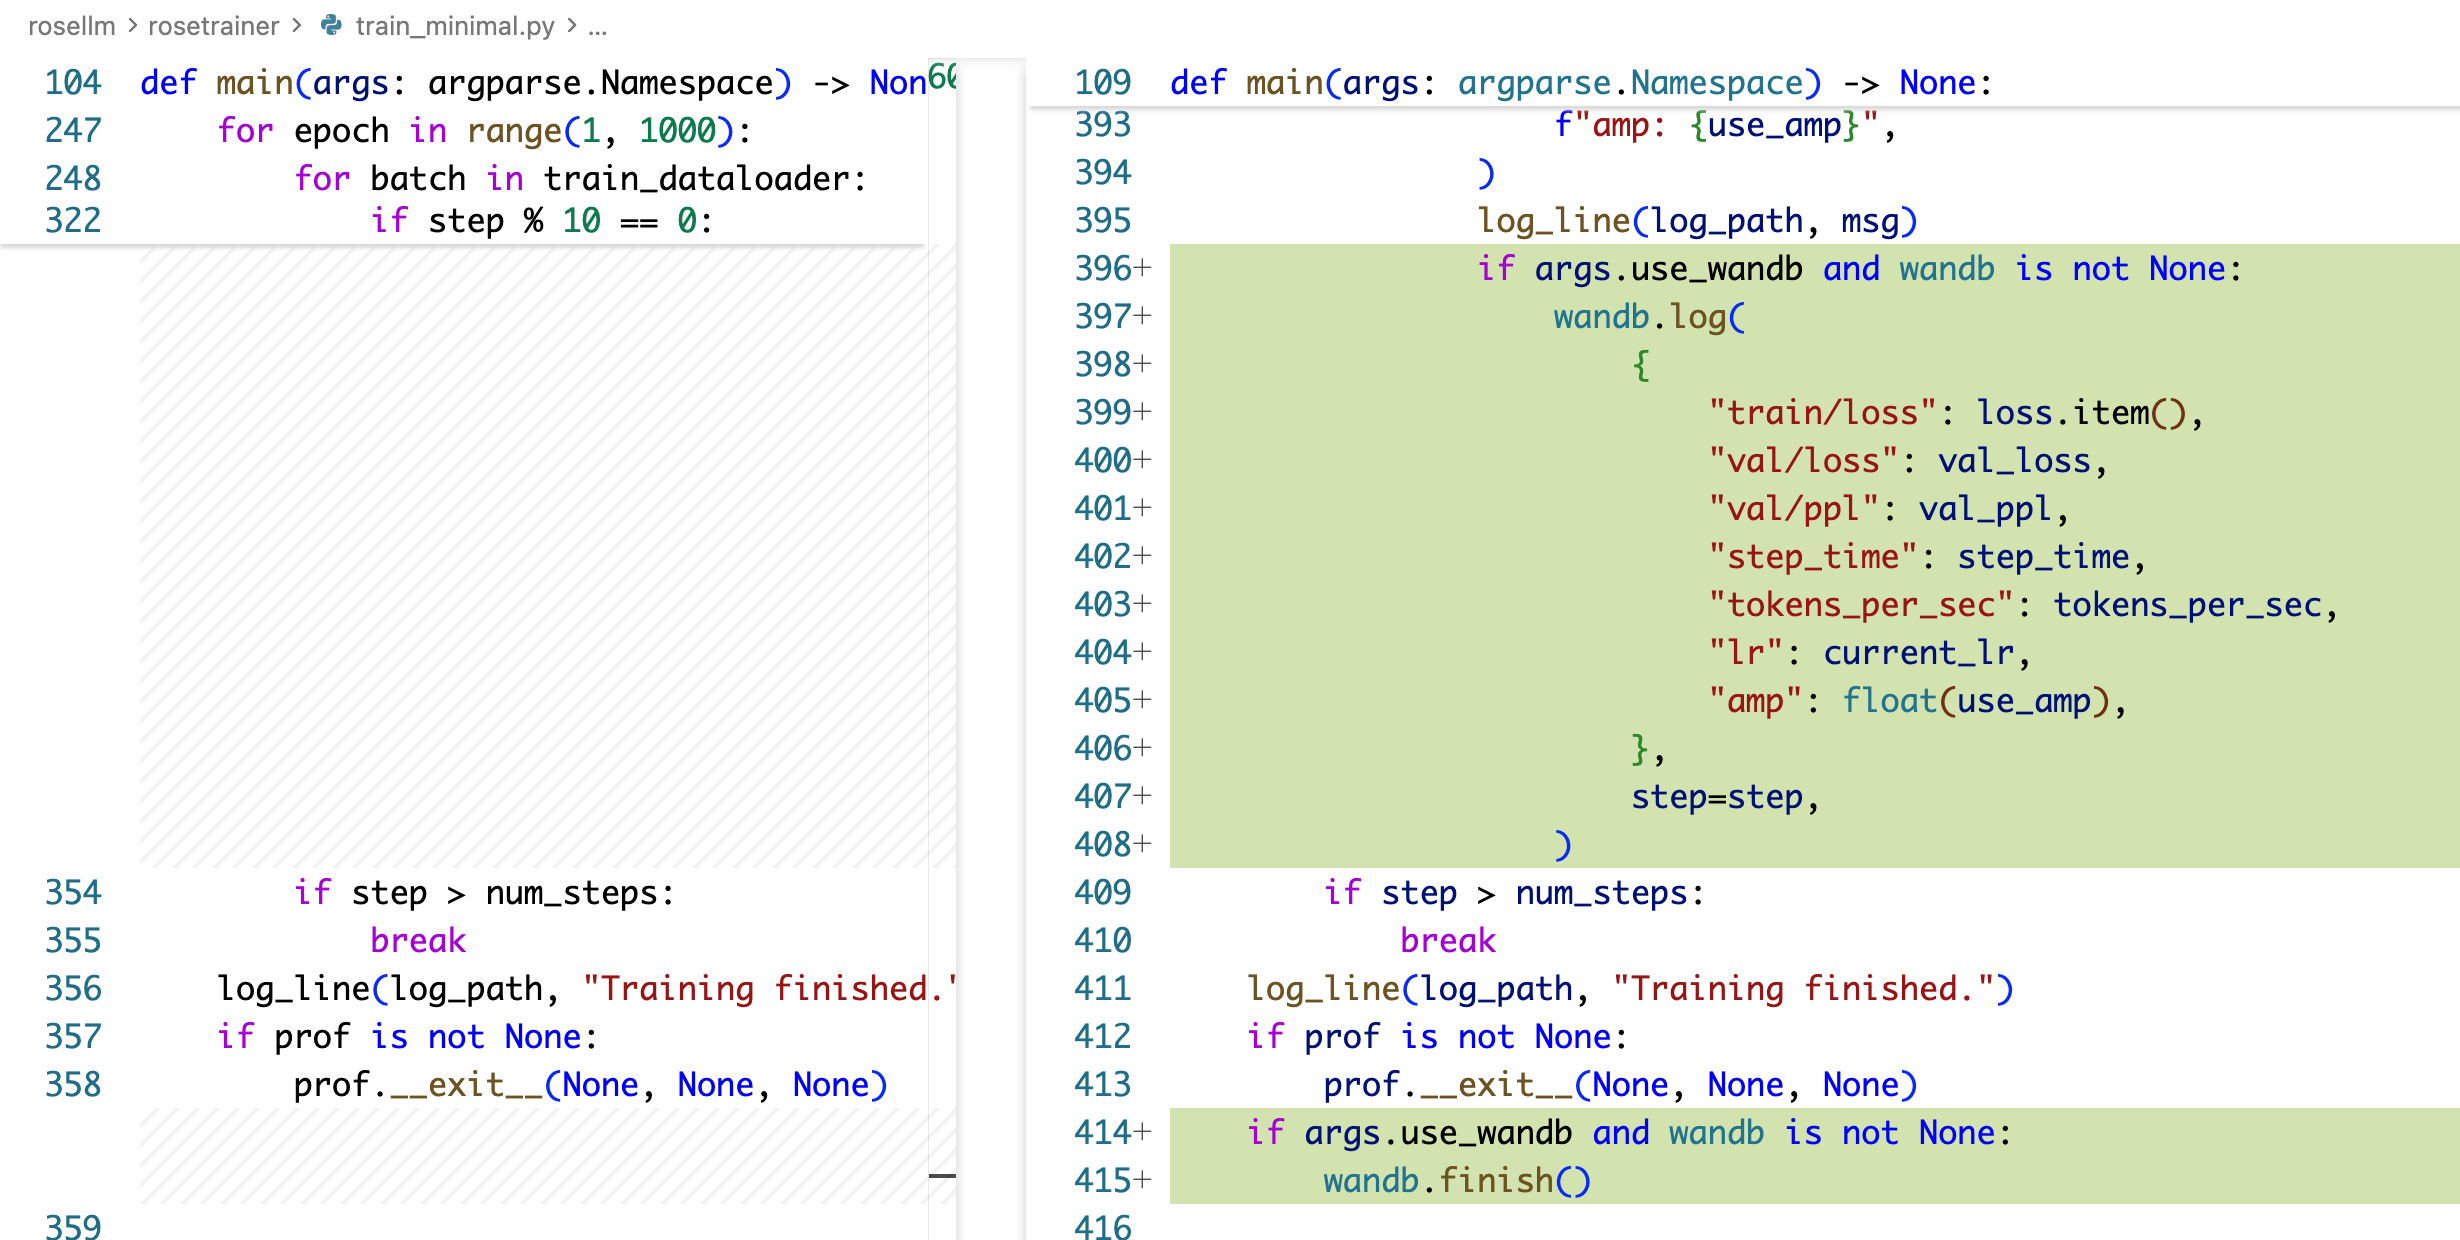This screenshot has height=1240, width=2460.
Task: Click the Python file icon in breadcrumbs
Action: pyautogui.click(x=331, y=25)
